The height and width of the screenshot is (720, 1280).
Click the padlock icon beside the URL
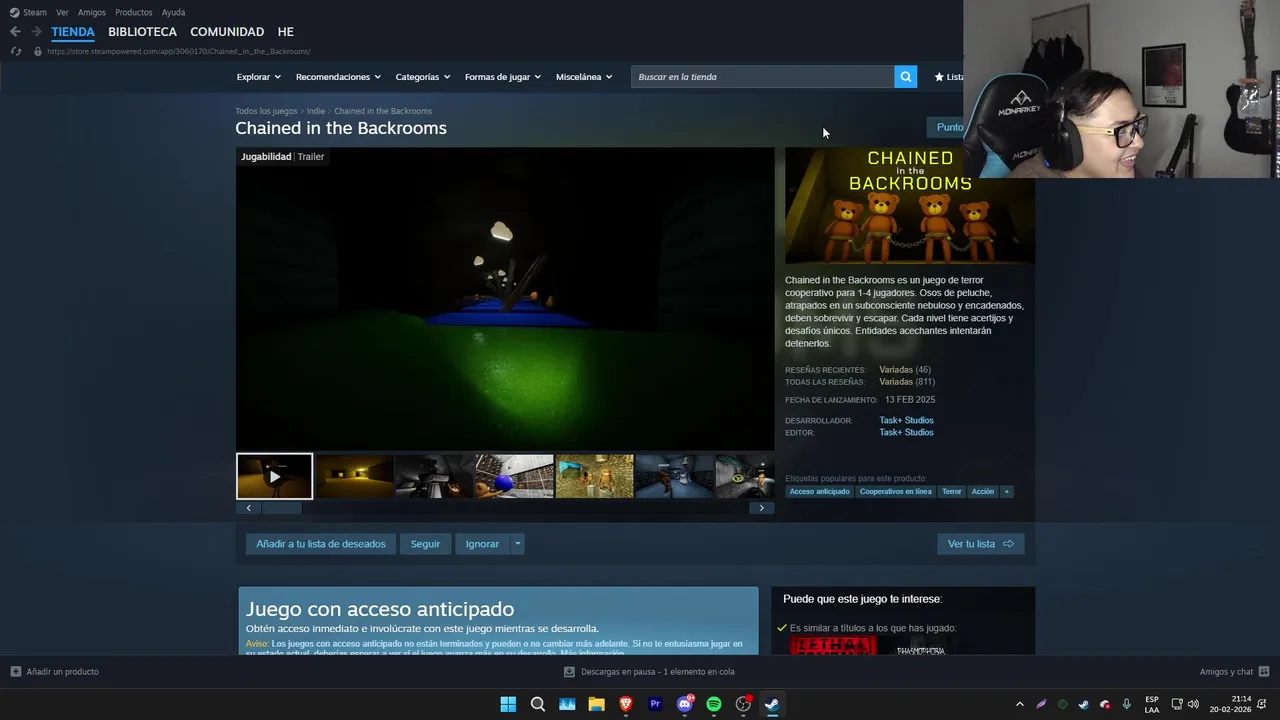38,51
